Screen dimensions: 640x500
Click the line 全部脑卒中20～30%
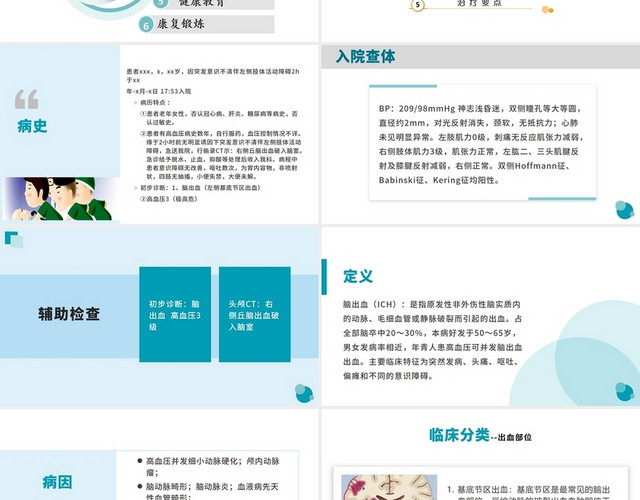point(431,333)
